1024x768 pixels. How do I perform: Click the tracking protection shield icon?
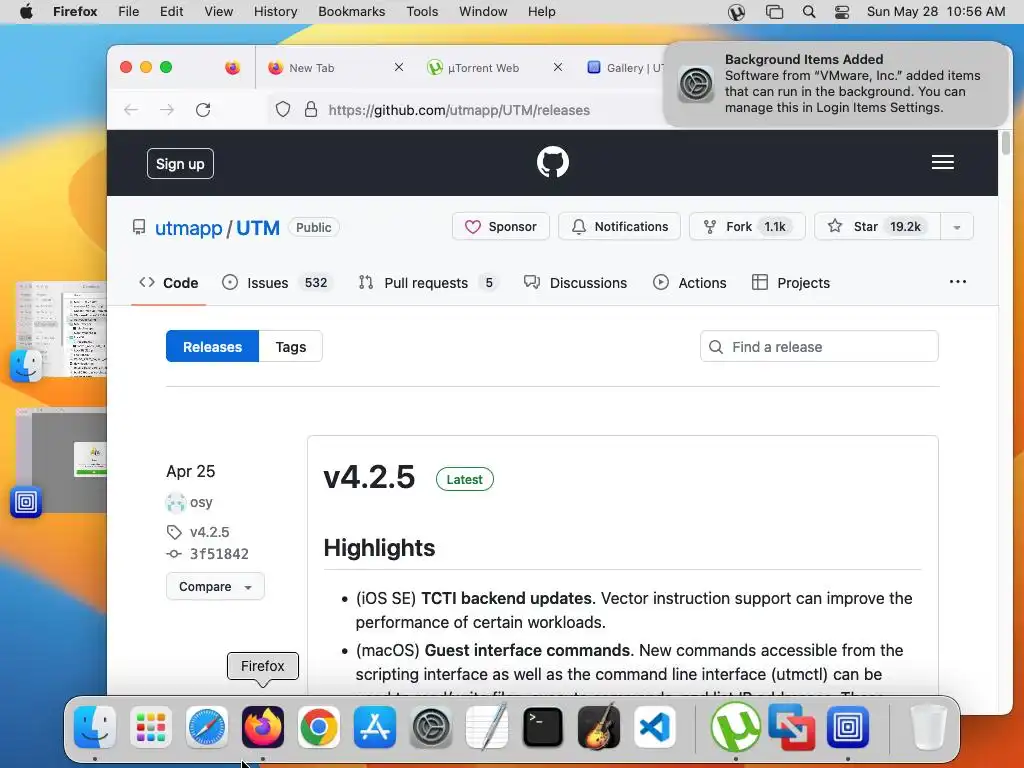[x=283, y=110]
